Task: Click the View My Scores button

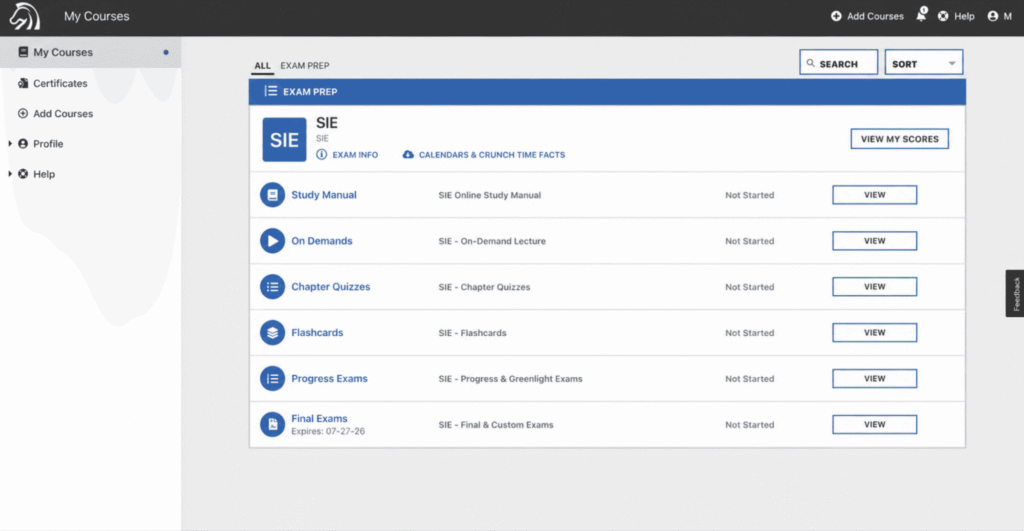Action: click(x=899, y=139)
